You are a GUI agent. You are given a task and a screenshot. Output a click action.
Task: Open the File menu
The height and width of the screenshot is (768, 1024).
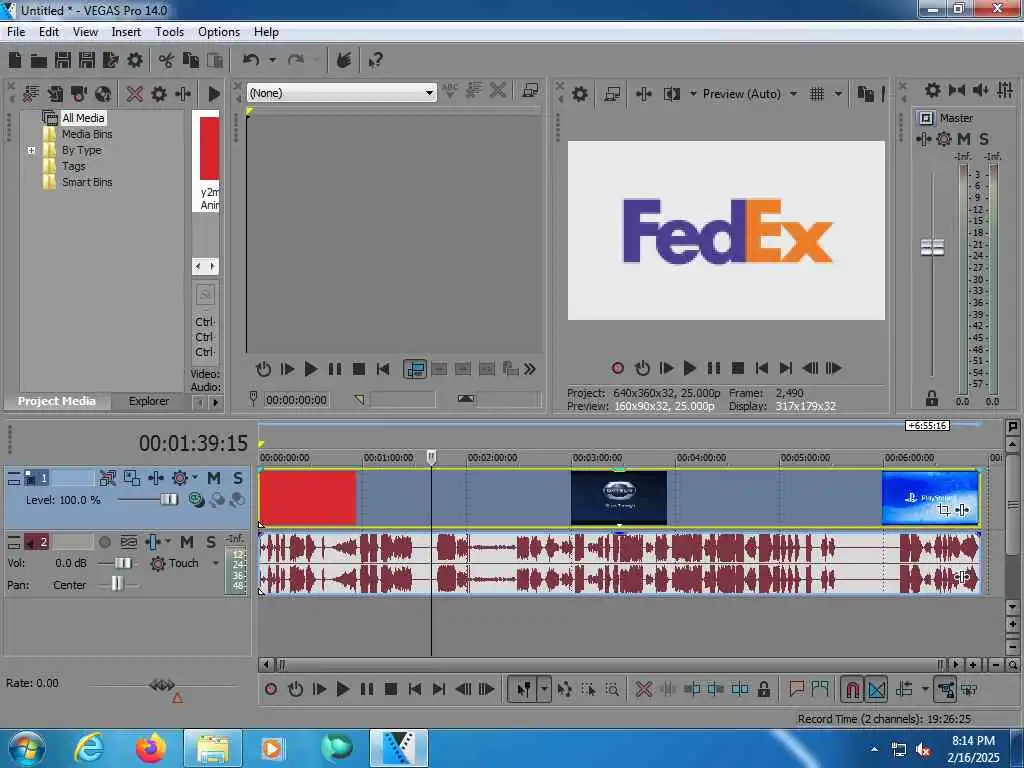(x=16, y=31)
